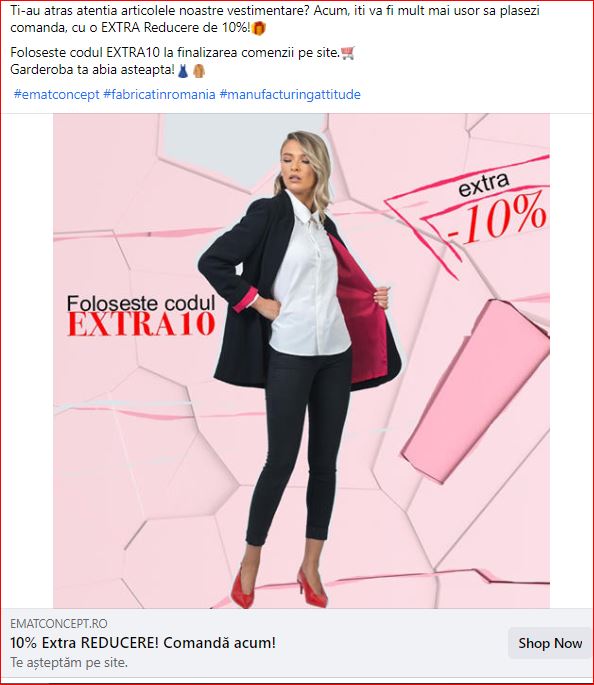Viewport: 594px width, 685px height.
Task: Open the #fabricatinromania hashtag
Action: [x=159, y=94]
